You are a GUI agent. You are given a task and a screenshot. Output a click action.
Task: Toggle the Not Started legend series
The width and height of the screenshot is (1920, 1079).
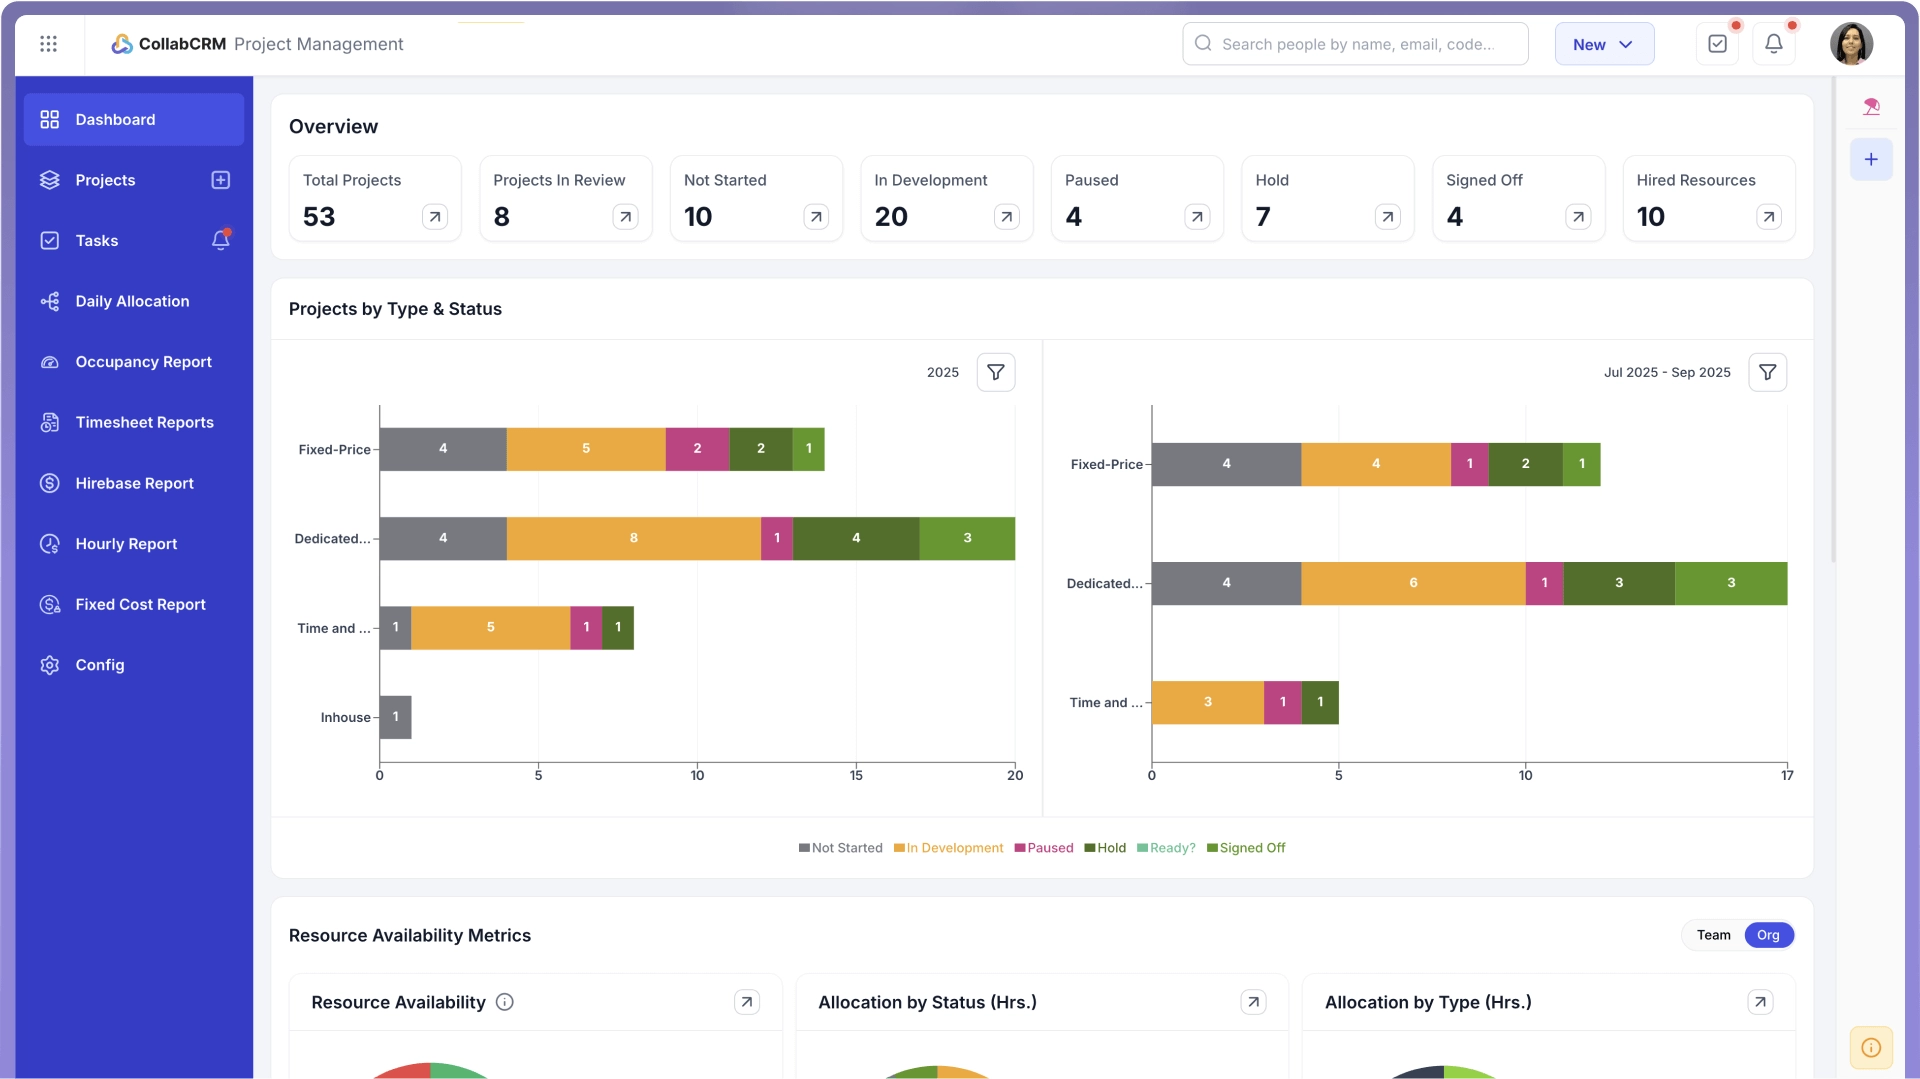pyautogui.click(x=840, y=848)
